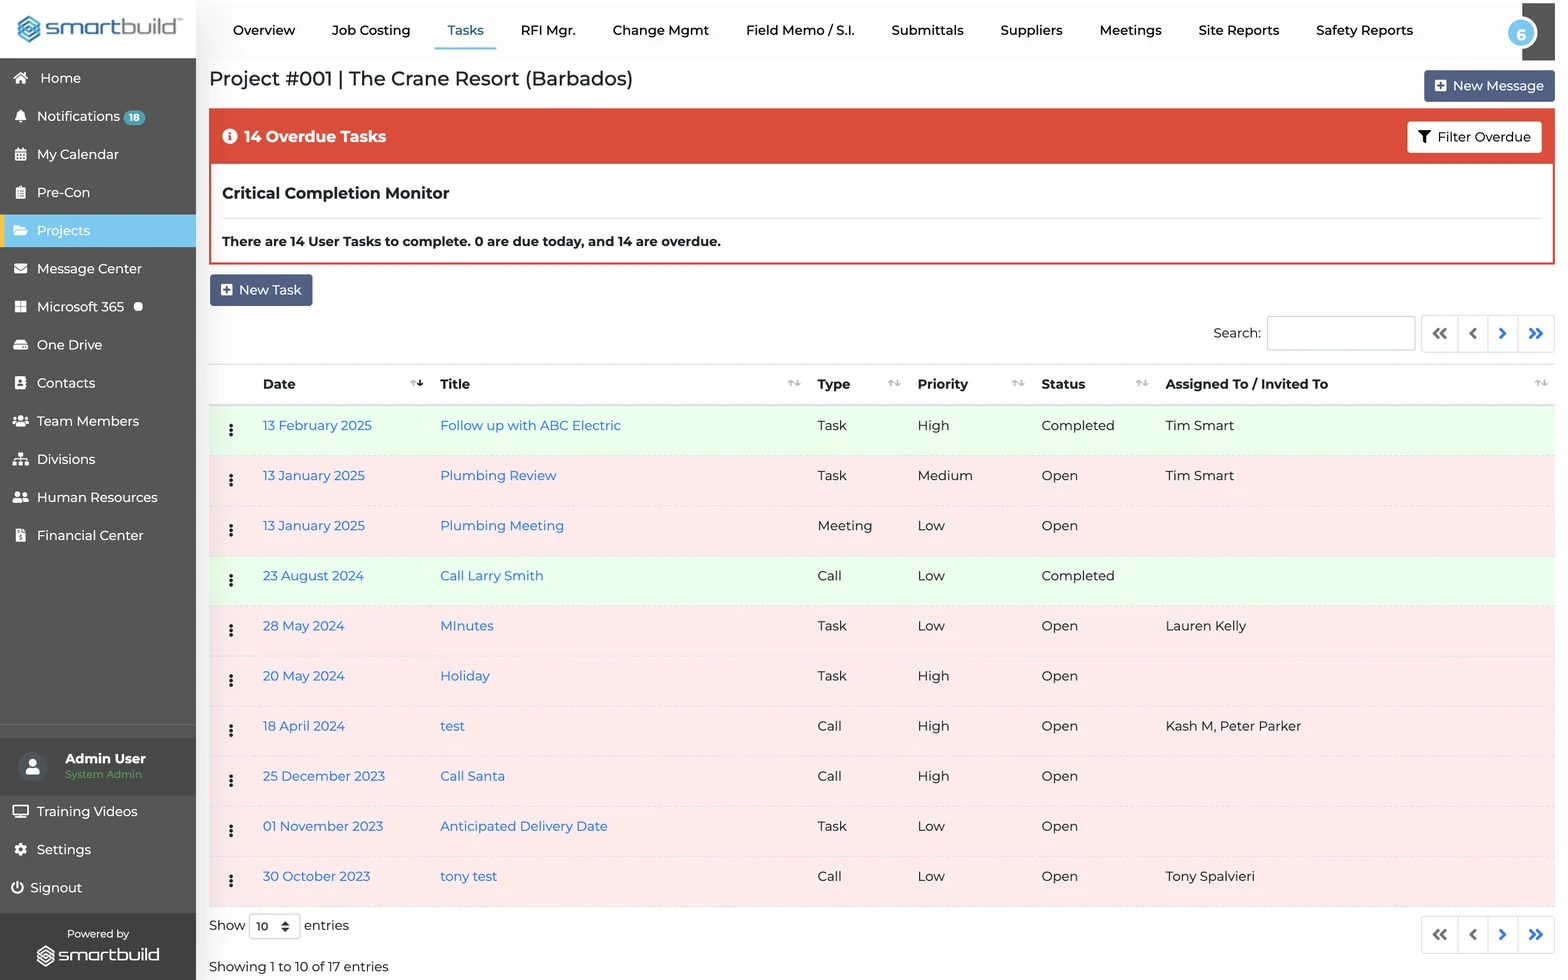Open the entries-per-page dropdown
This screenshot has width=1568, height=980.
tap(274, 926)
